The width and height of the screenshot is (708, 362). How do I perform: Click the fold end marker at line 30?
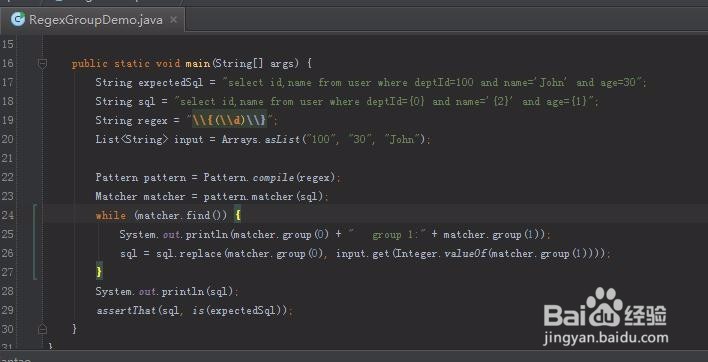click(x=42, y=329)
